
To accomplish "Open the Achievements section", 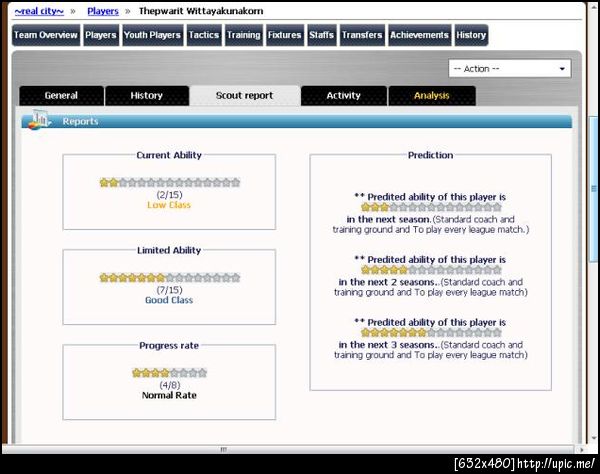I will (x=419, y=35).
